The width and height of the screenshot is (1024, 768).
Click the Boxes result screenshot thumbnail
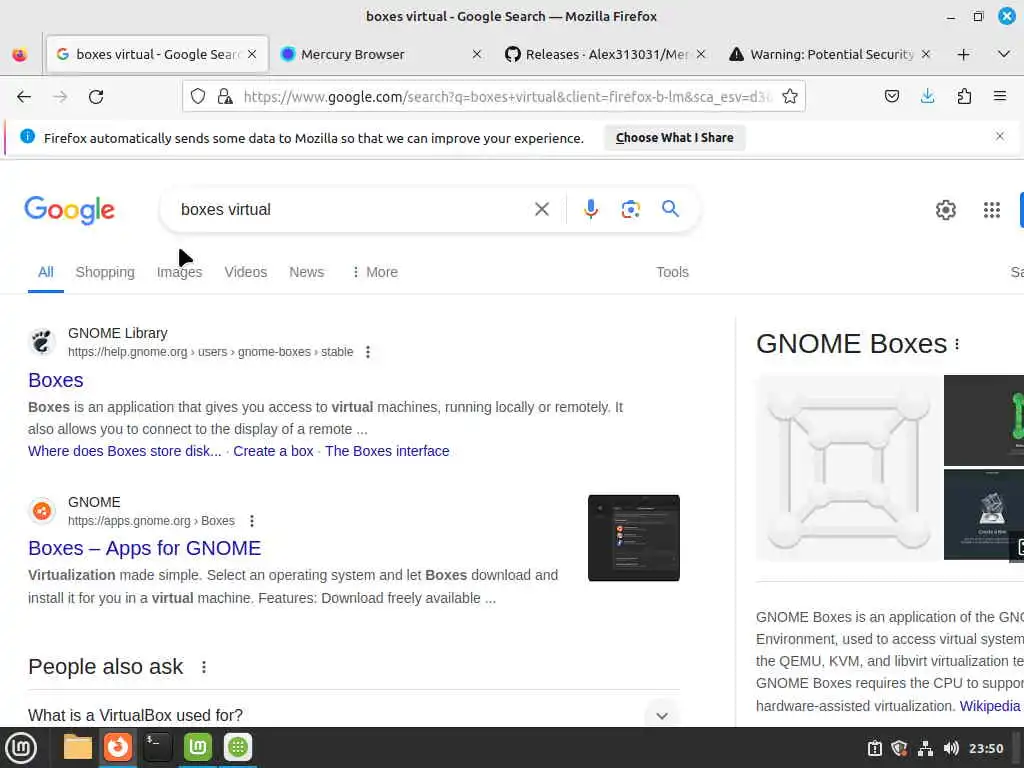click(x=633, y=537)
